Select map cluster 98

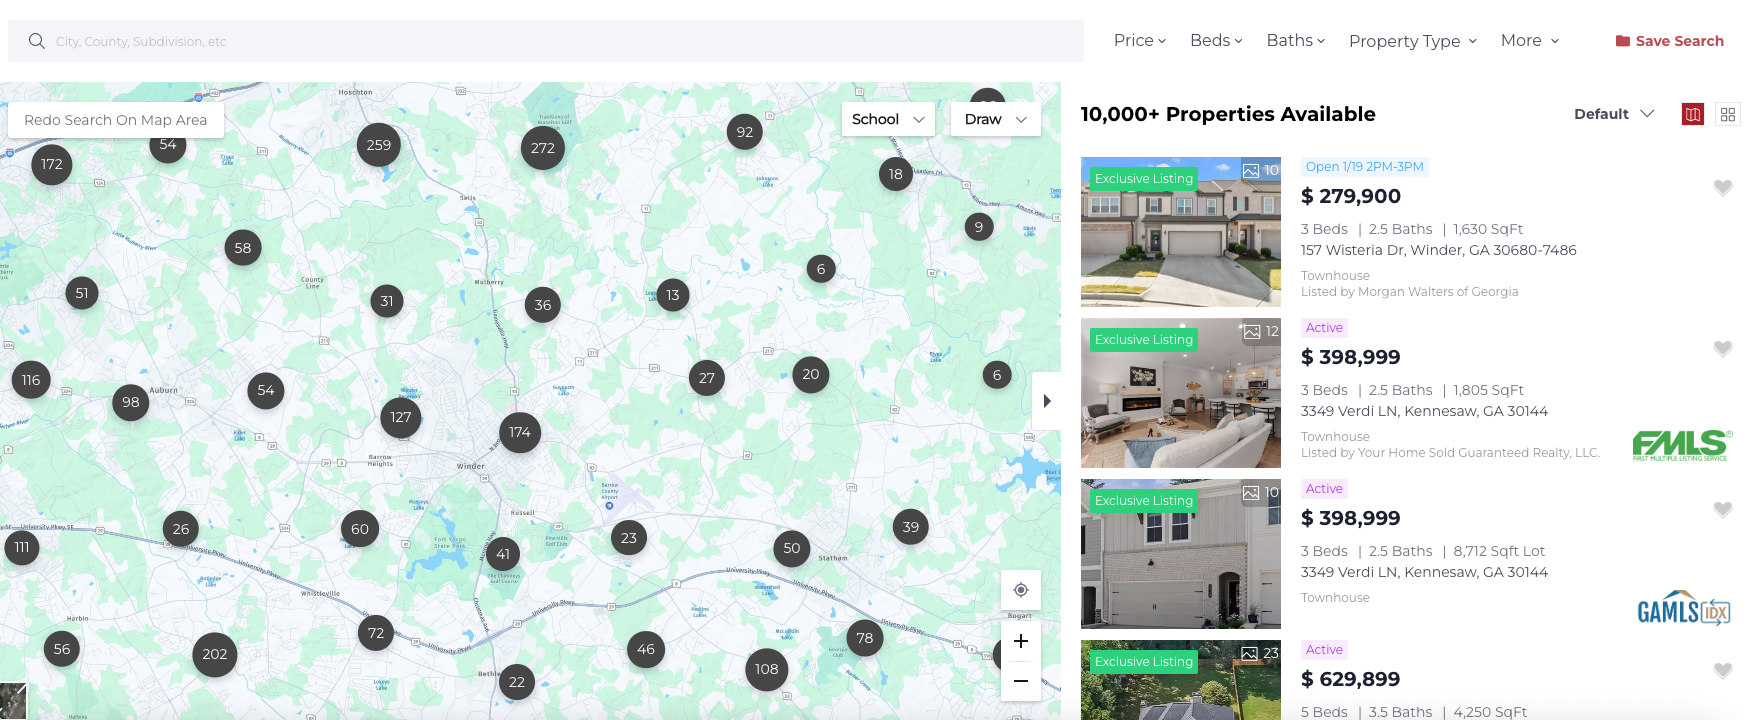click(x=131, y=402)
